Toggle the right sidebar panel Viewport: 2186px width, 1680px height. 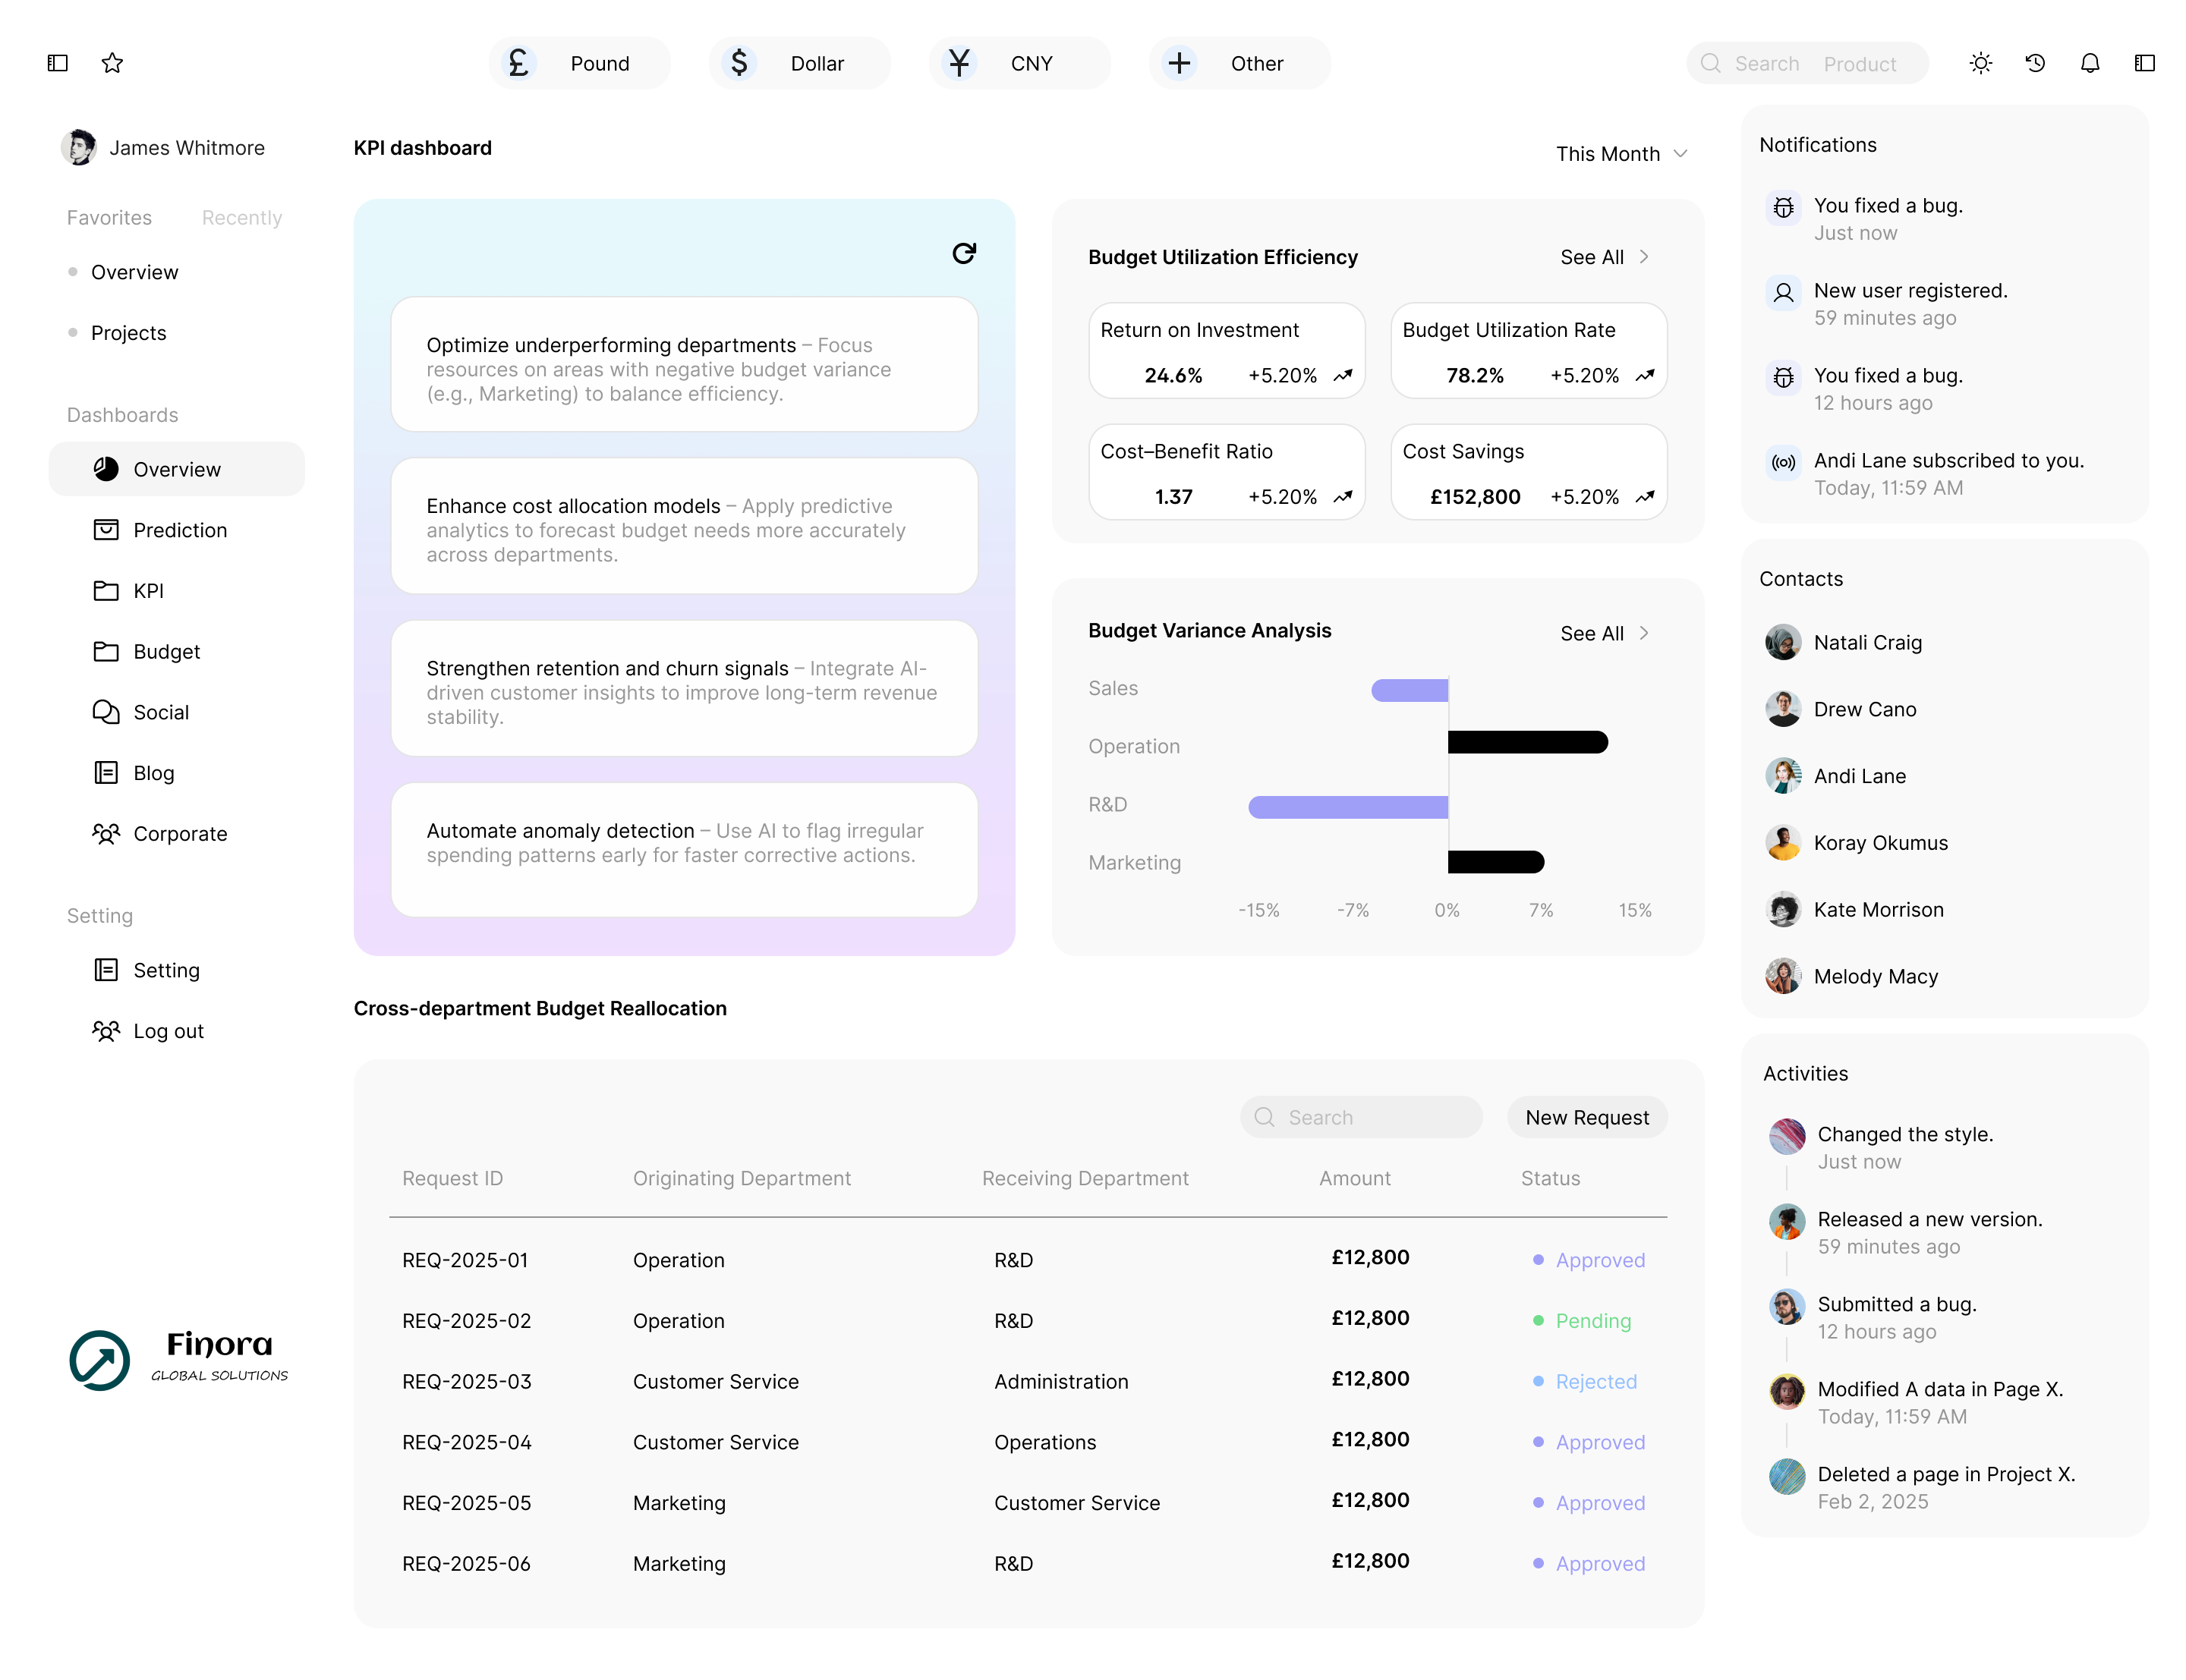[2144, 63]
